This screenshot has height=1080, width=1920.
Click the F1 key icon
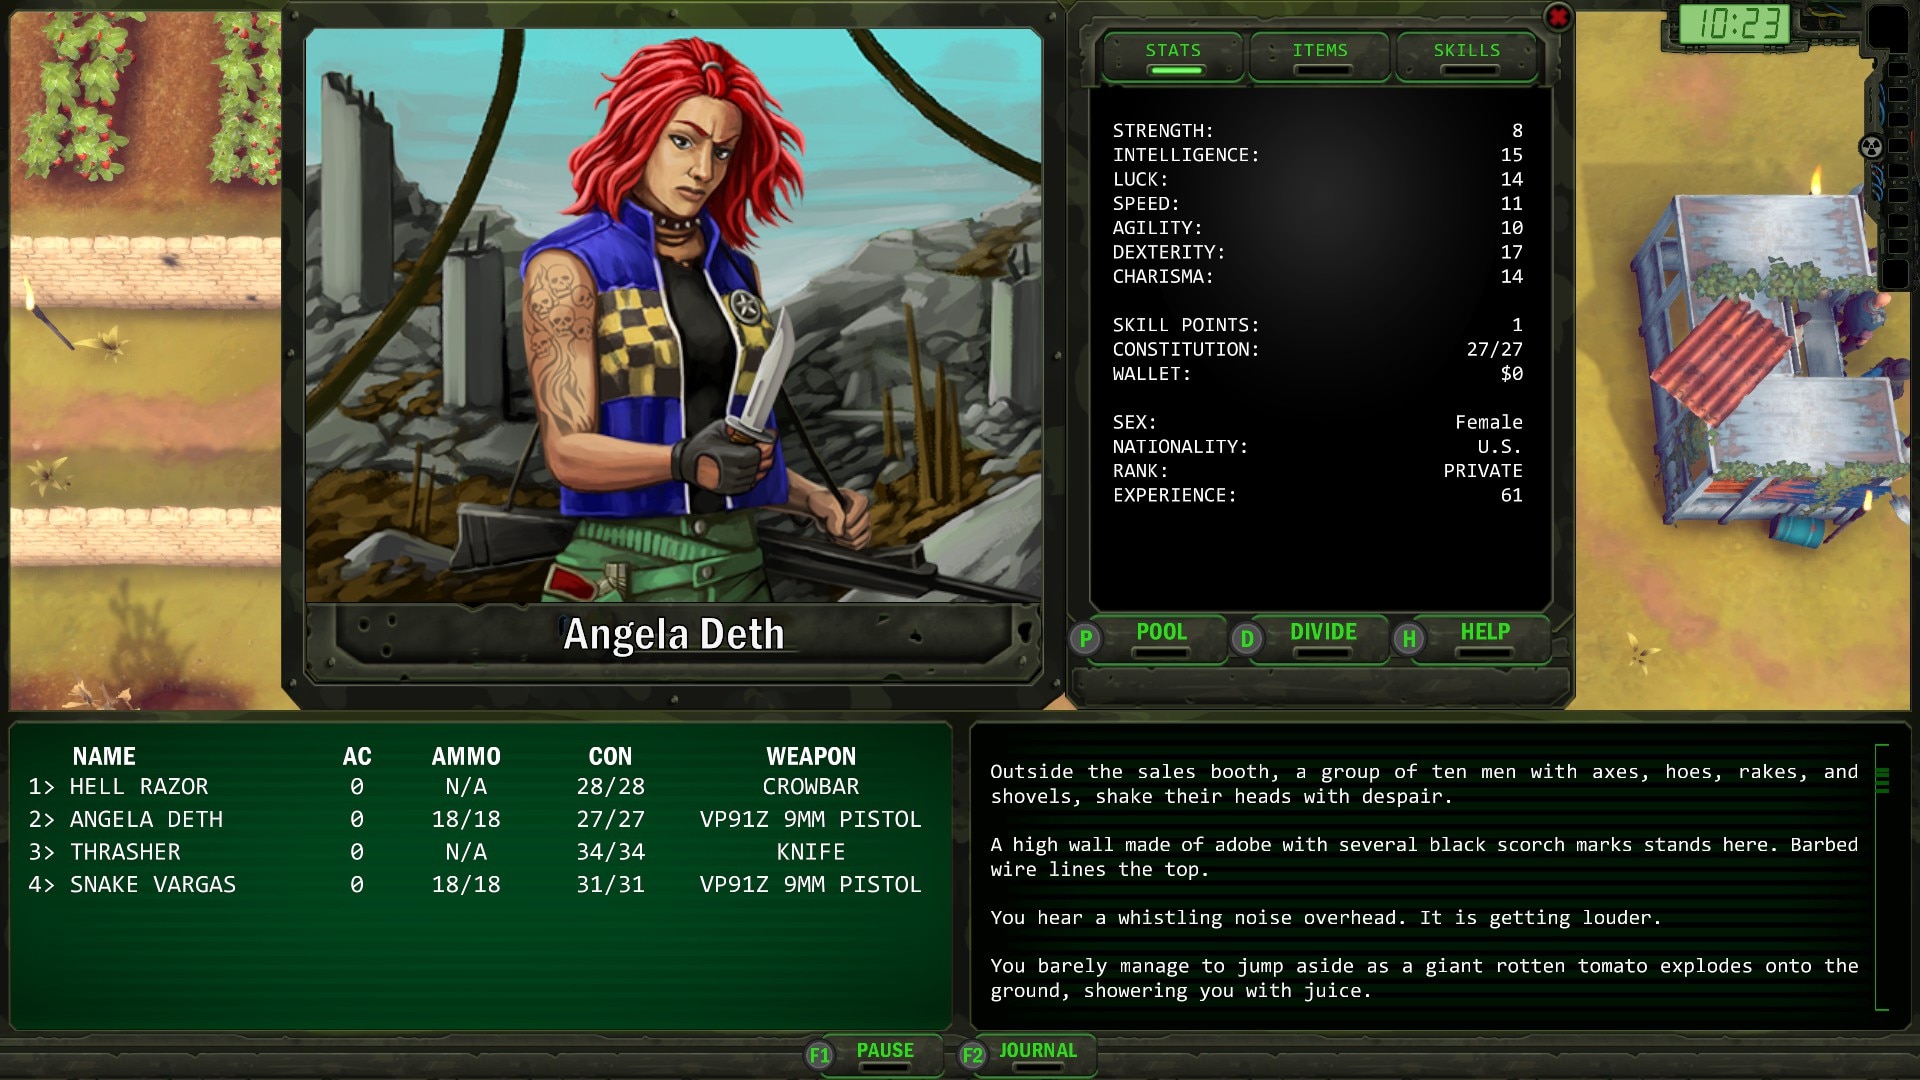(820, 1055)
